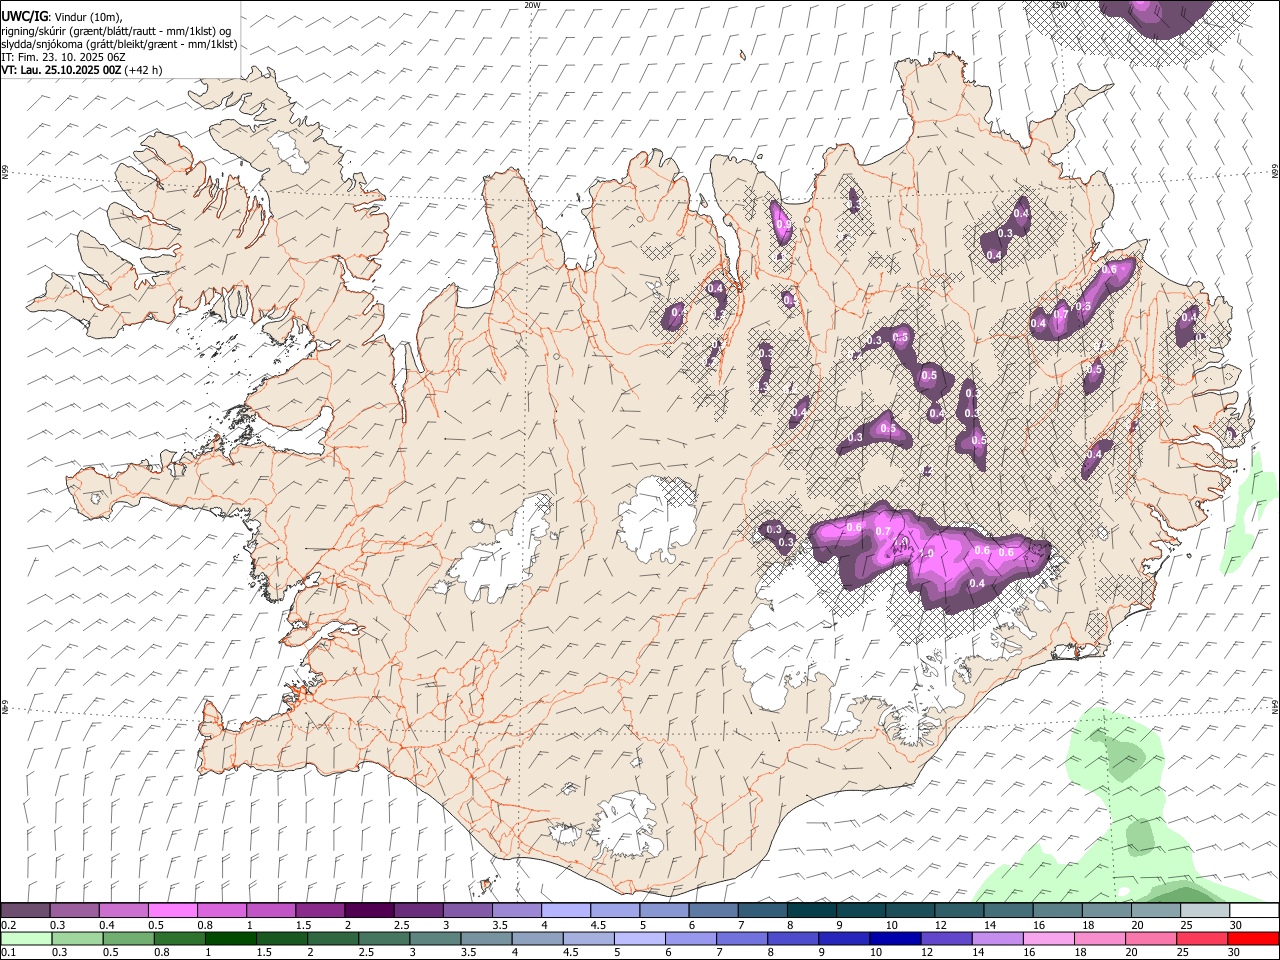The height and width of the screenshot is (960, 1280).
Task: Click the pale grey 25 swatch, top row
Action: pos(1205,911)
